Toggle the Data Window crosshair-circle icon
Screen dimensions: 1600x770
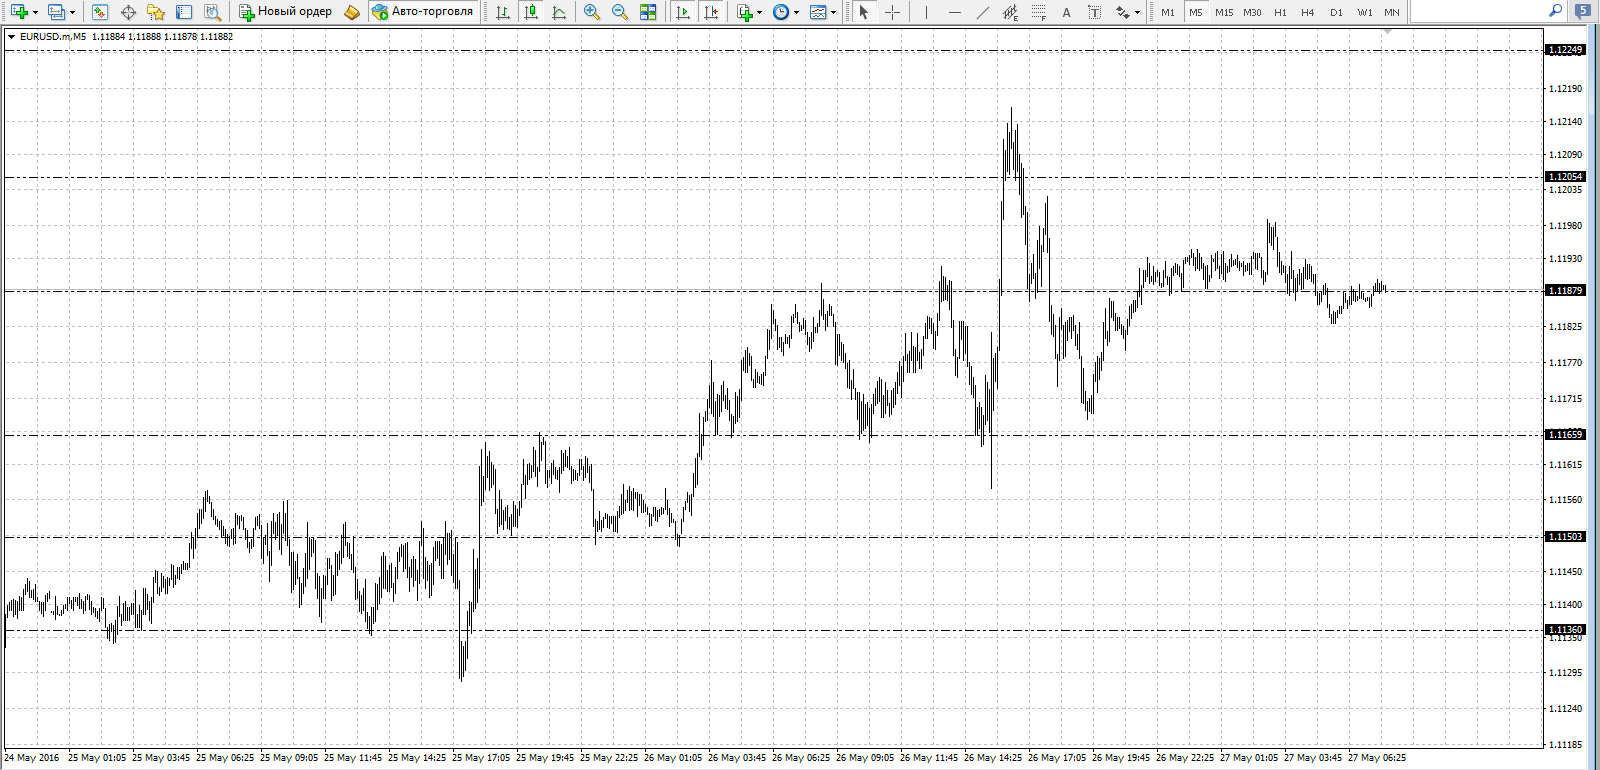tap(128, 12)
